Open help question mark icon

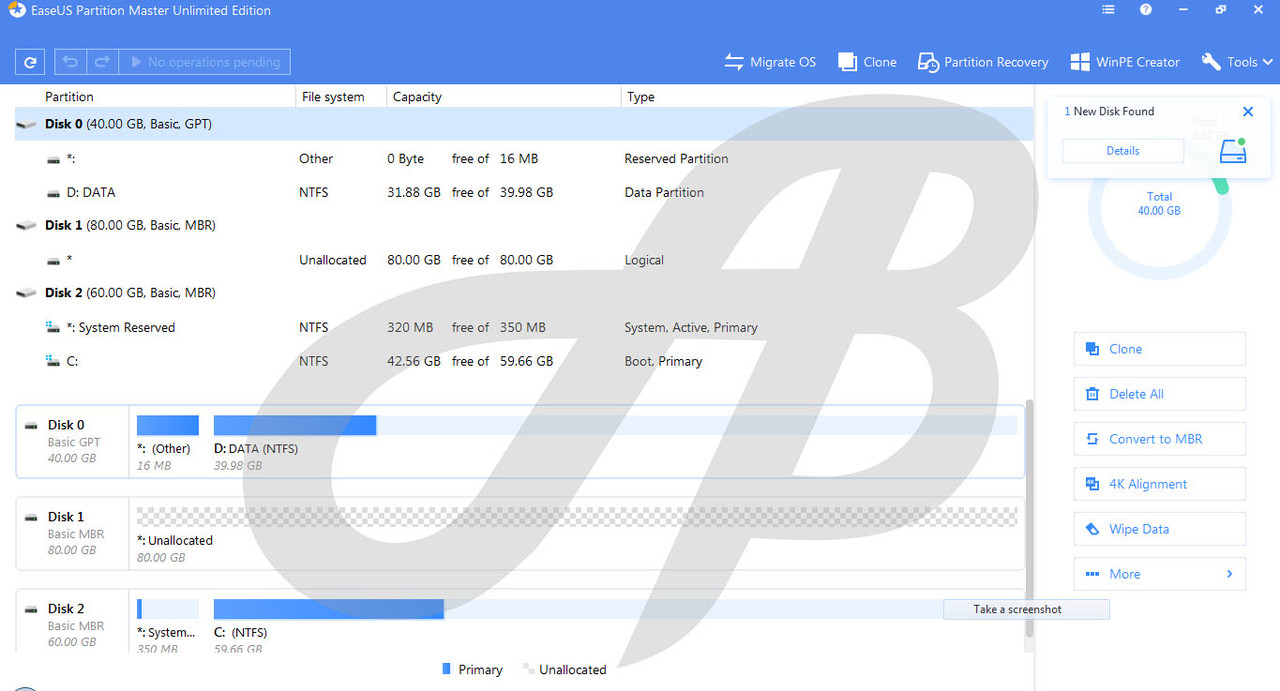[1146, 10]
